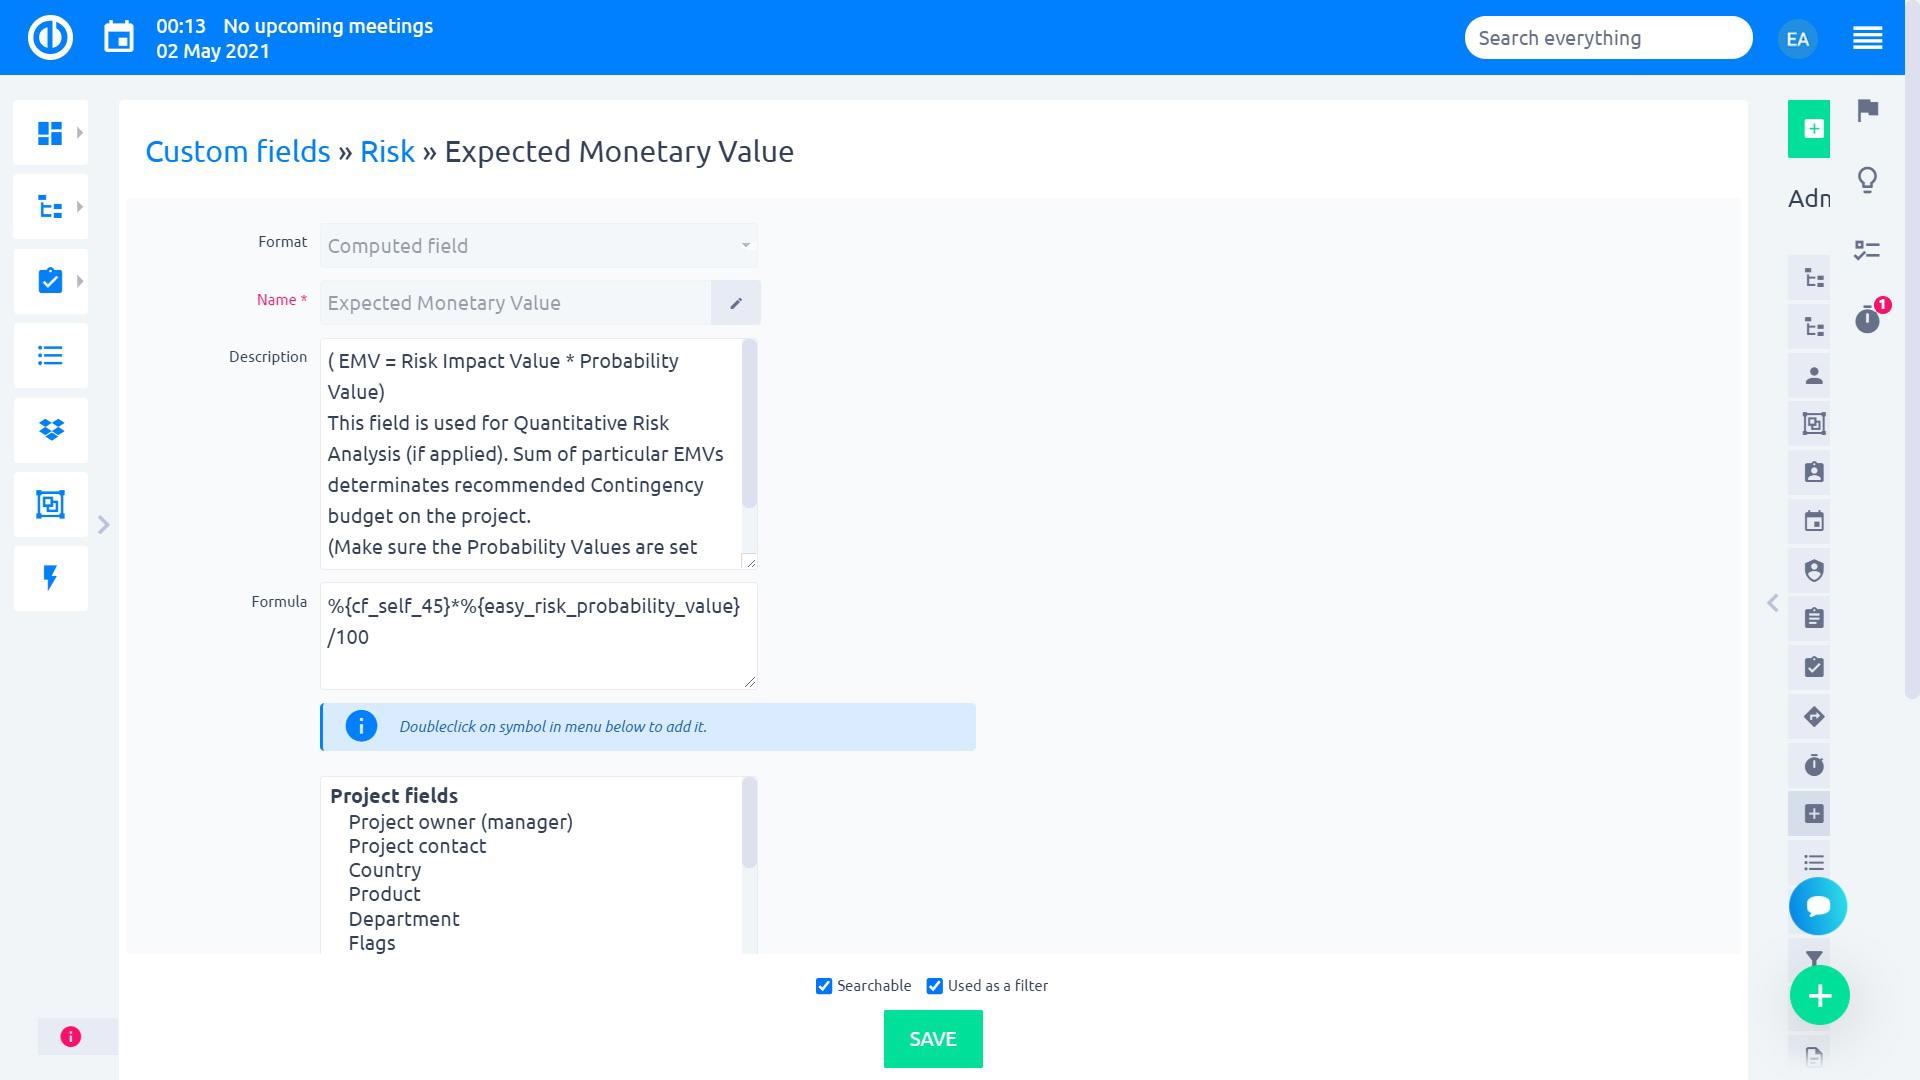Expand the left sidebar with chevron
The width and height of the screenshot is (1920, 1080).
point(104,525)
